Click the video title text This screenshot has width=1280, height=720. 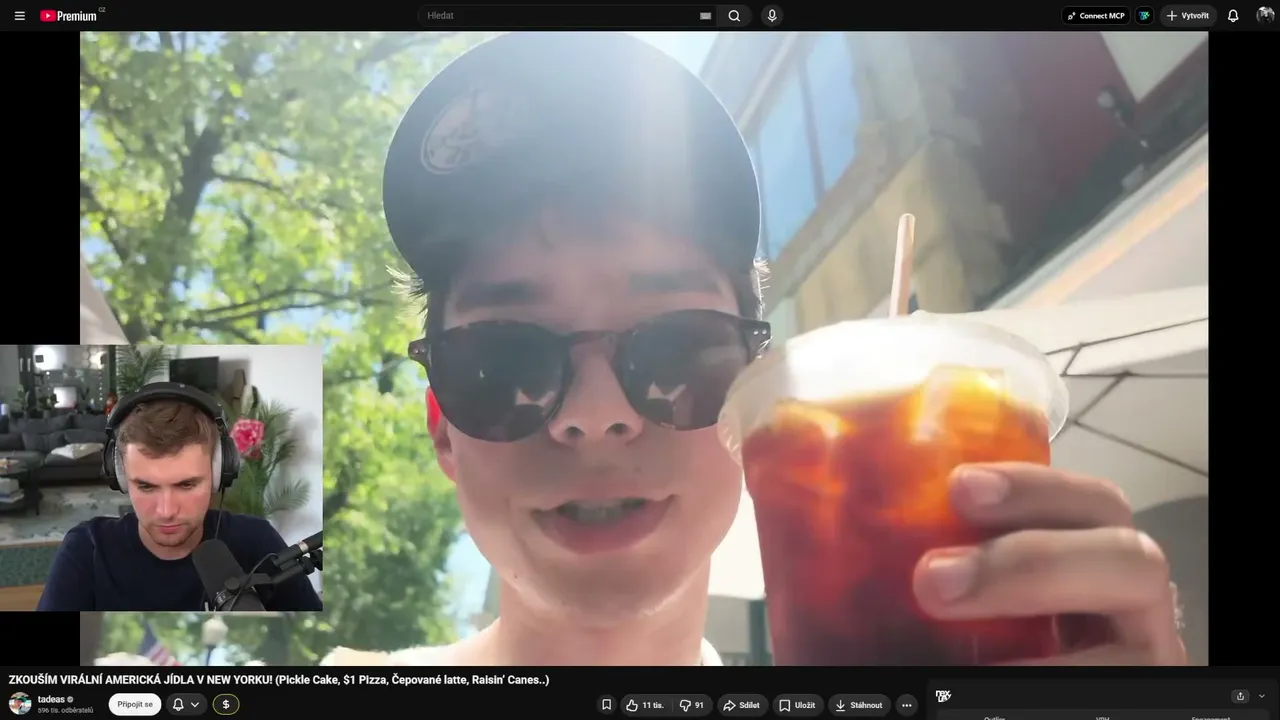click(x=279, y=680)
